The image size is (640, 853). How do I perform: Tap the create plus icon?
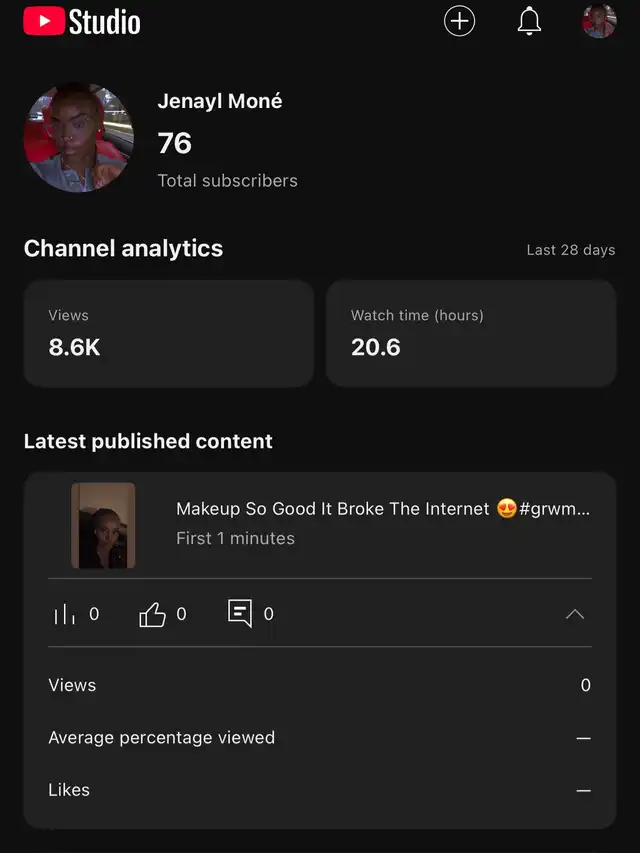coord(459,21)
